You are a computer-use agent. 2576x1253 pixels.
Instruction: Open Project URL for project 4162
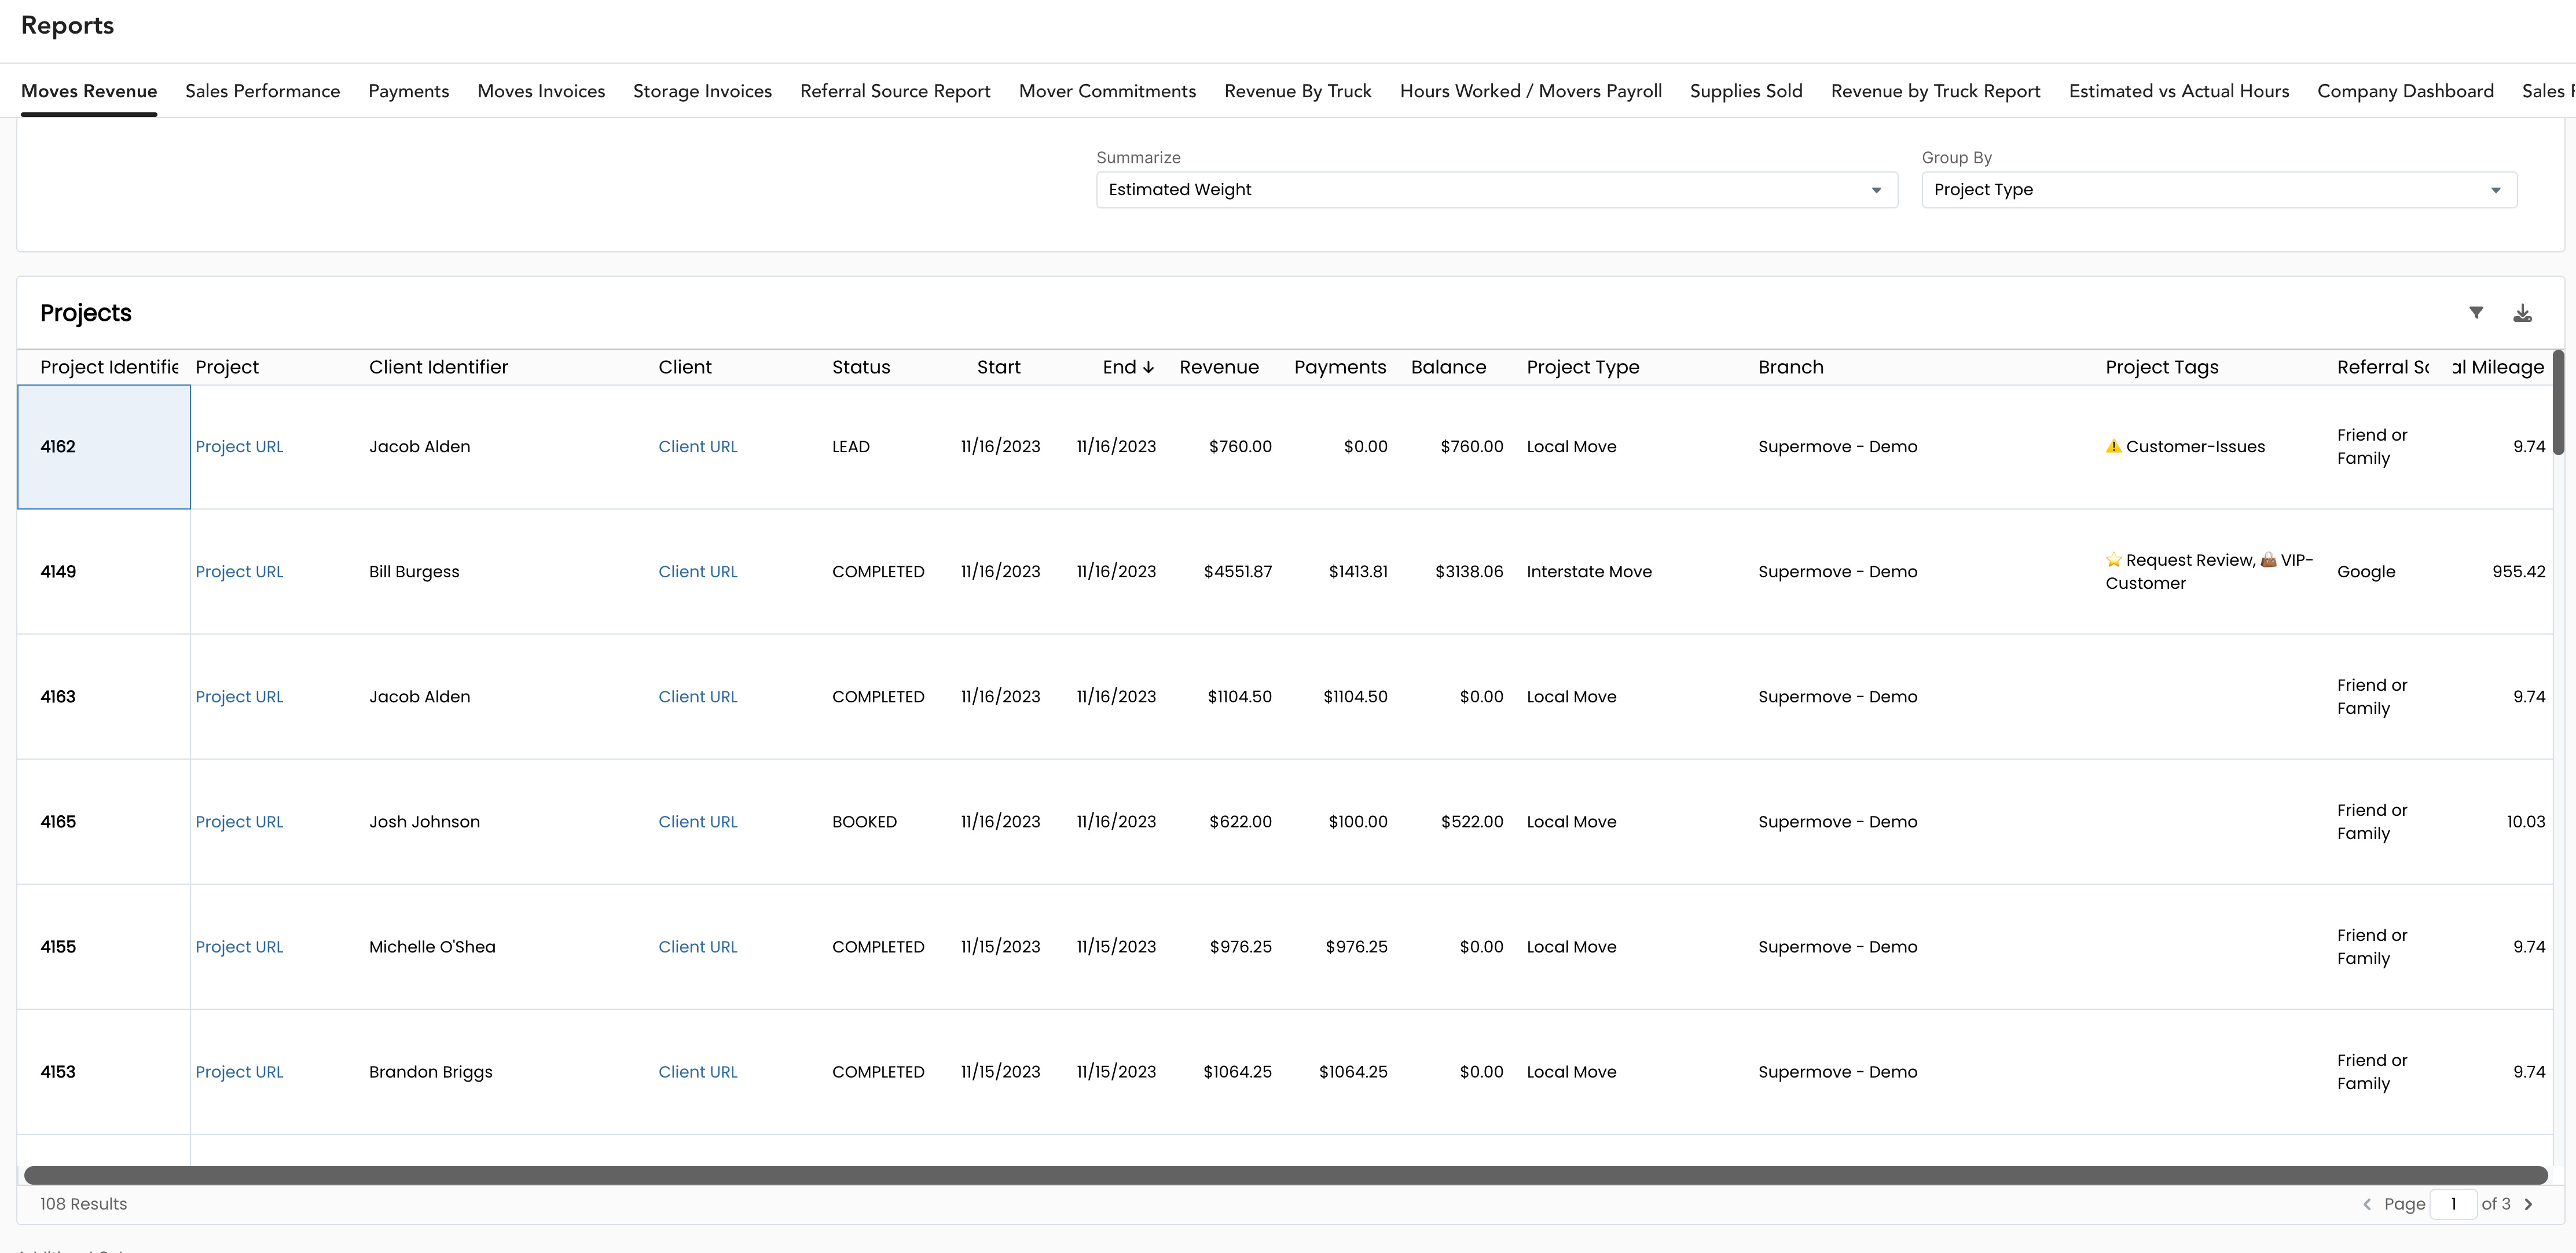(239, 447)
